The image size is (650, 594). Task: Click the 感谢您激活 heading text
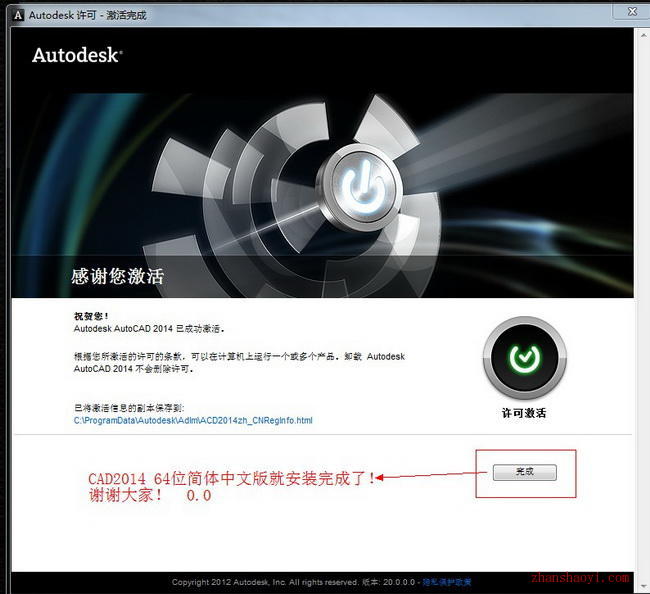[x=117, y=276]
